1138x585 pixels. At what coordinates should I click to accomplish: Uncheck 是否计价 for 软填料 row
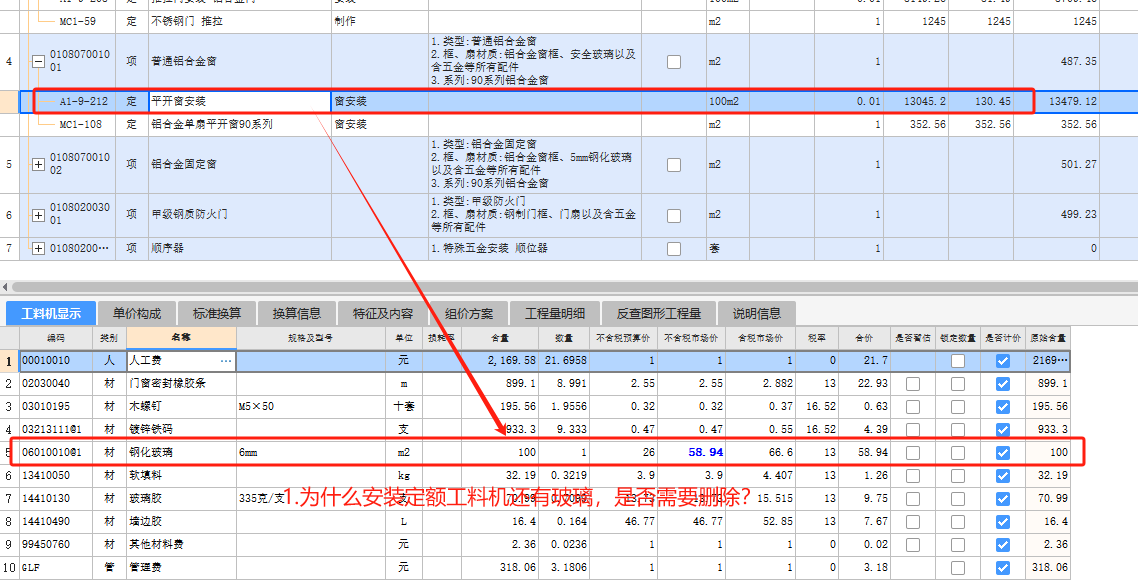[x=1003, y=476]
